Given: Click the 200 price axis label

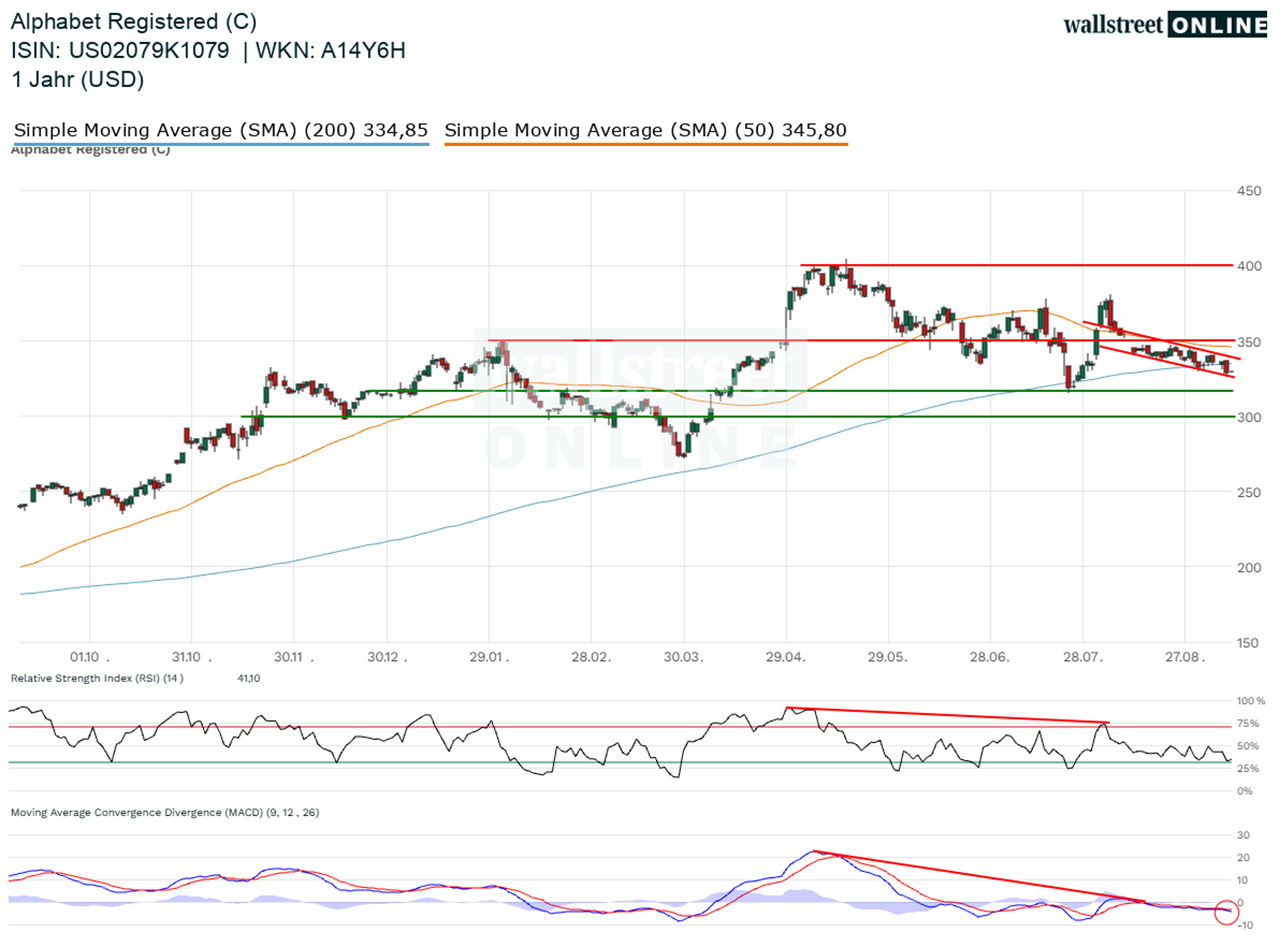Looking at the screenshot, I should click(x=1250, y=568).
